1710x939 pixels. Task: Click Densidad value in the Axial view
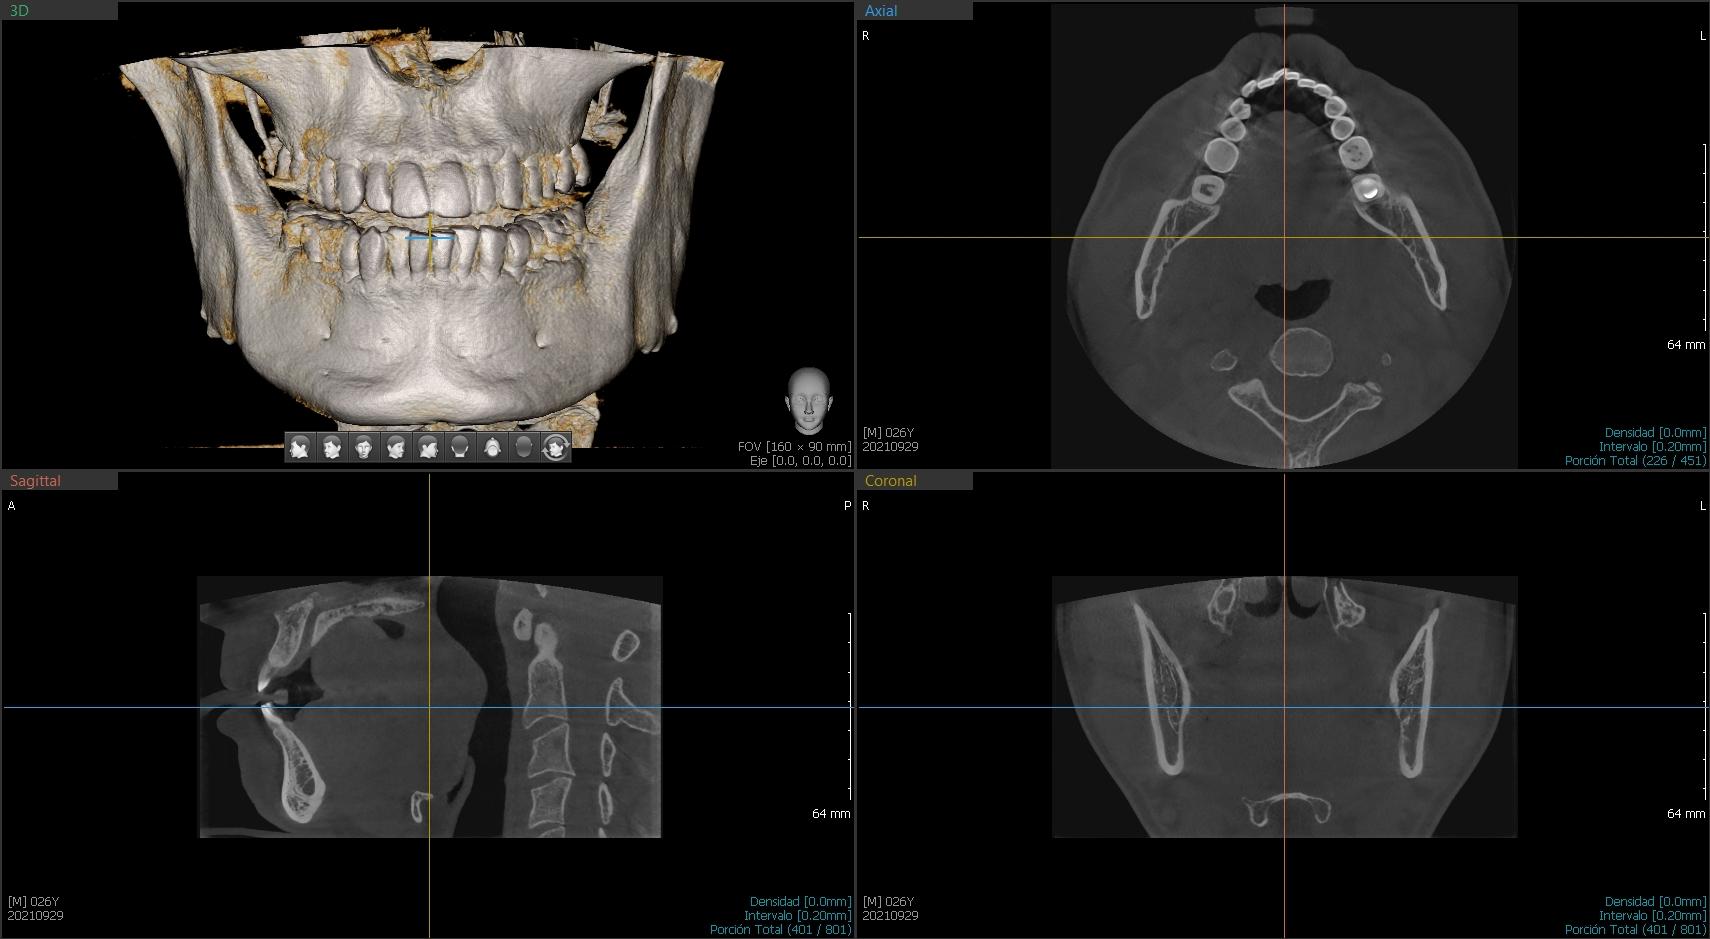coord(1655,433)
